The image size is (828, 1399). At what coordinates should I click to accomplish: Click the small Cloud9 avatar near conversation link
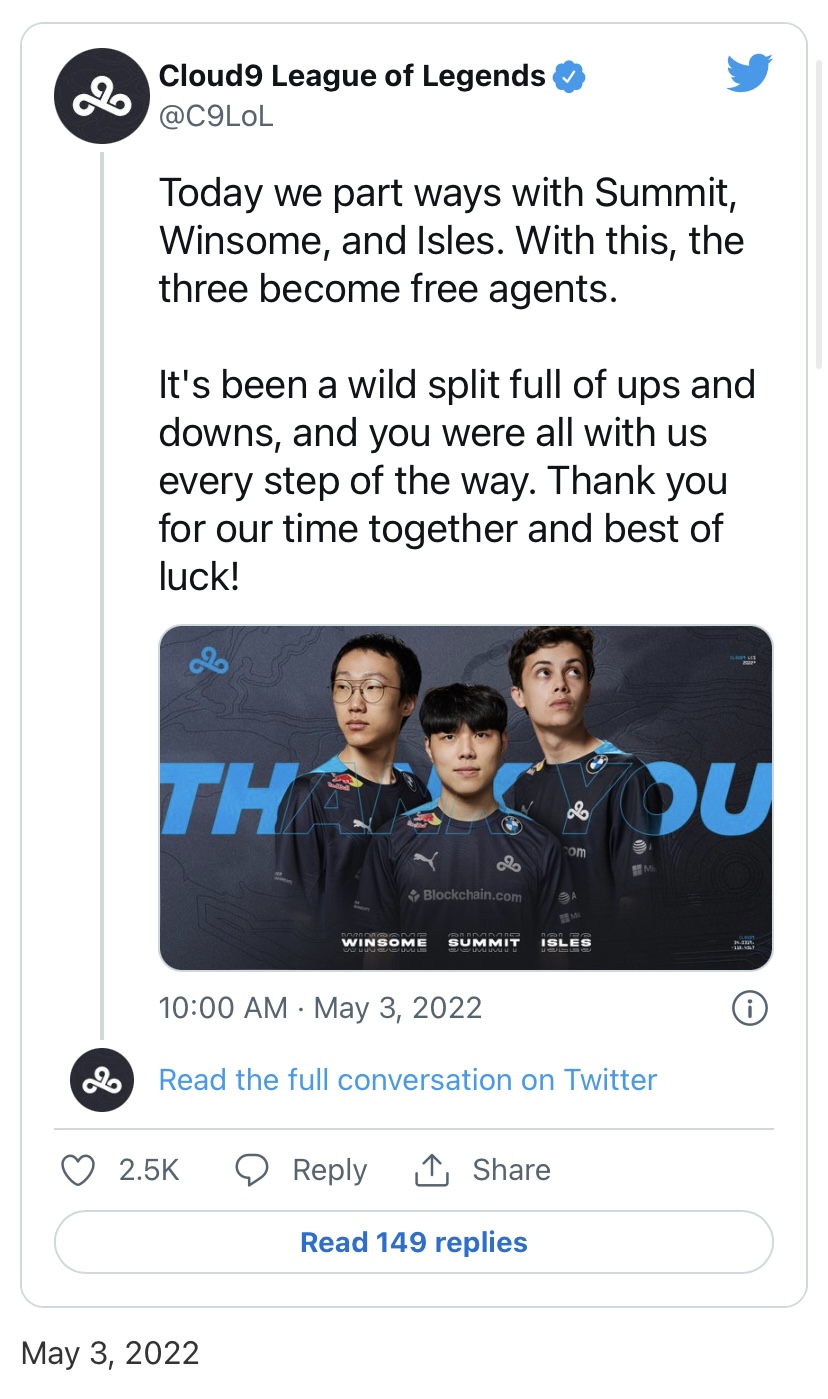coord(102,1081)
